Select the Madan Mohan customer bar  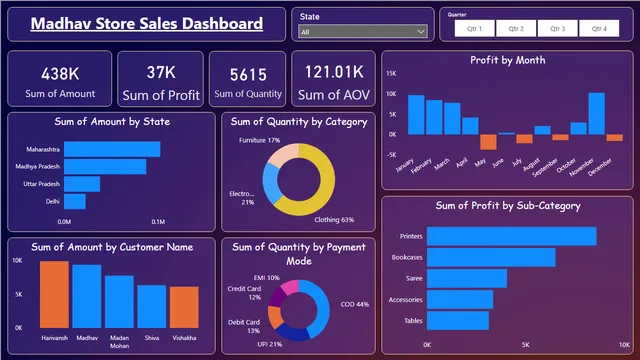click(119, 302)
